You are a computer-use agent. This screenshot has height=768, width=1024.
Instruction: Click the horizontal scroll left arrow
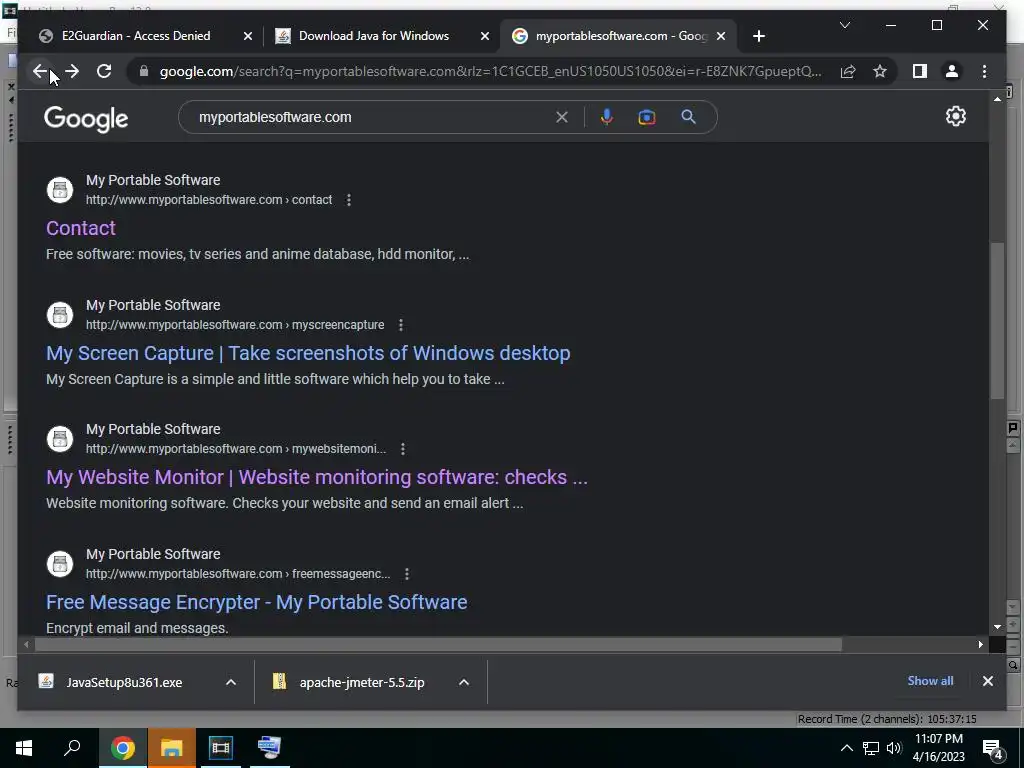[x=26, y=645]
